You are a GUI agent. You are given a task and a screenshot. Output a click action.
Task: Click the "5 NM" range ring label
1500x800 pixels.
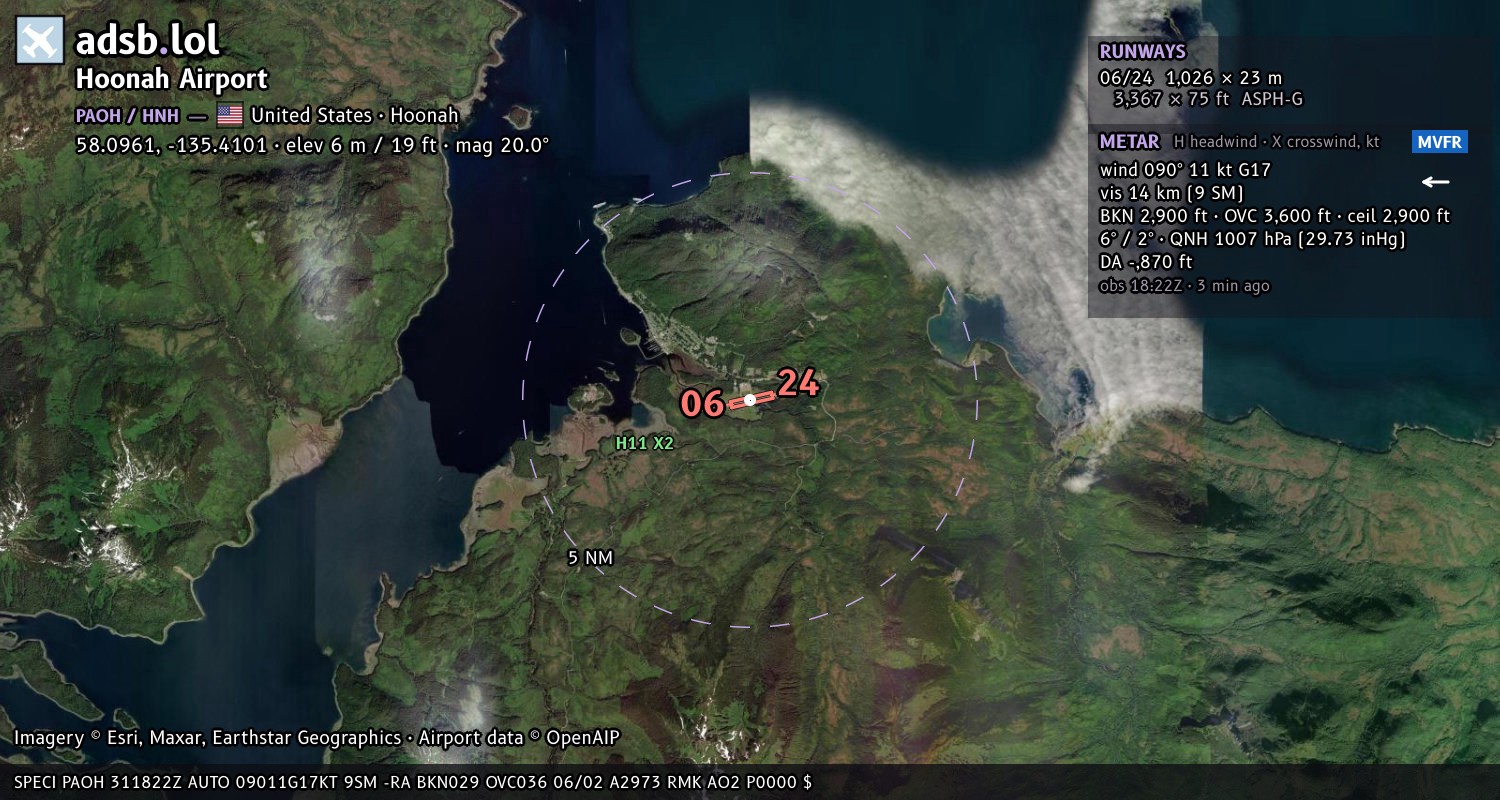pyautogui.click(x=590, y=558)
